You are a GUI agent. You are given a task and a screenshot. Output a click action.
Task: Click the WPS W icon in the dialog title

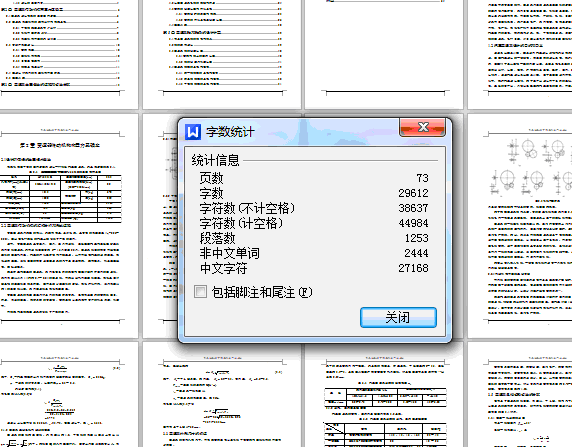tap(193, 131)
